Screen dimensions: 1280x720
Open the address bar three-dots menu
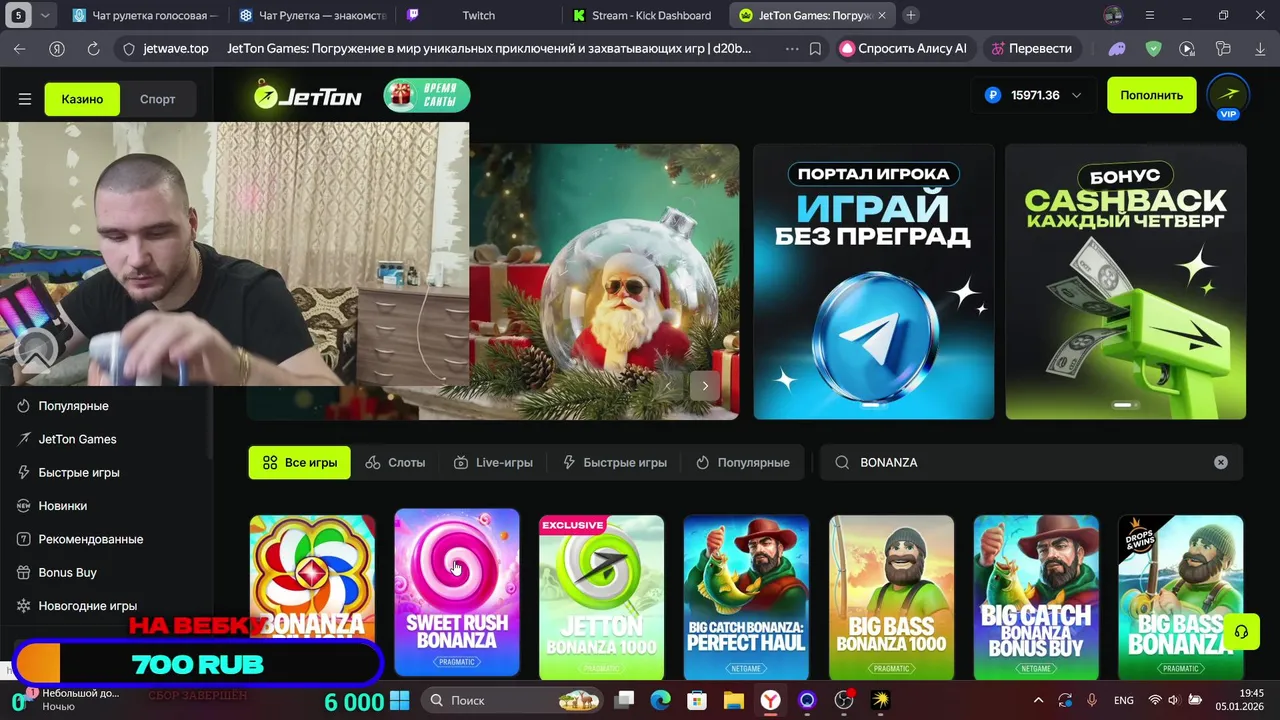pyautogui.click(x=792, y=48)
